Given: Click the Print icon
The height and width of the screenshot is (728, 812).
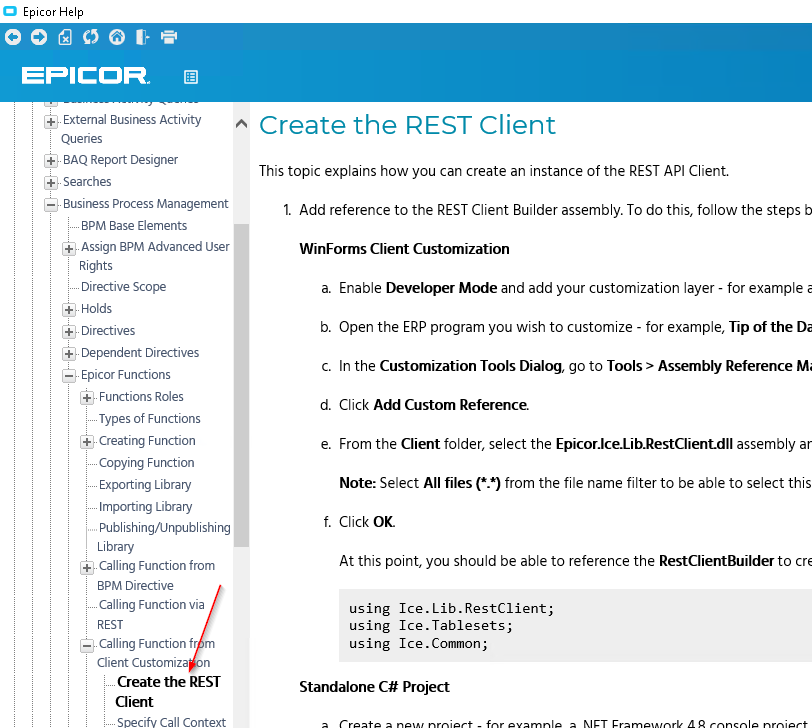Looking at the screenshot, I should [x=169, y=37].
